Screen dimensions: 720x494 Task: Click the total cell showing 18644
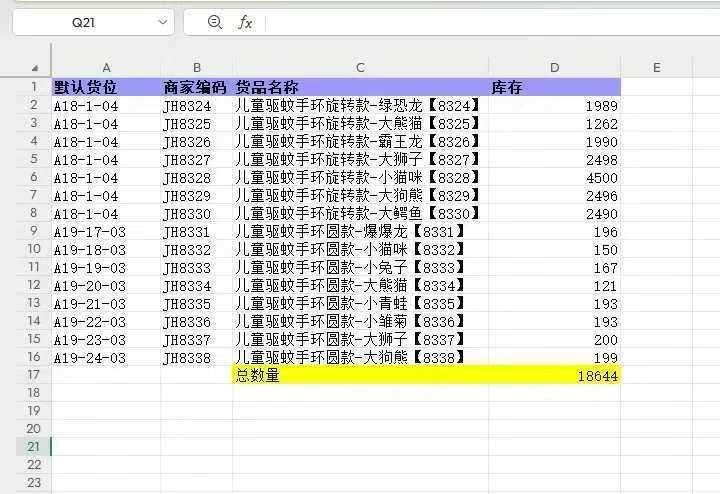(x=554, y=375)
